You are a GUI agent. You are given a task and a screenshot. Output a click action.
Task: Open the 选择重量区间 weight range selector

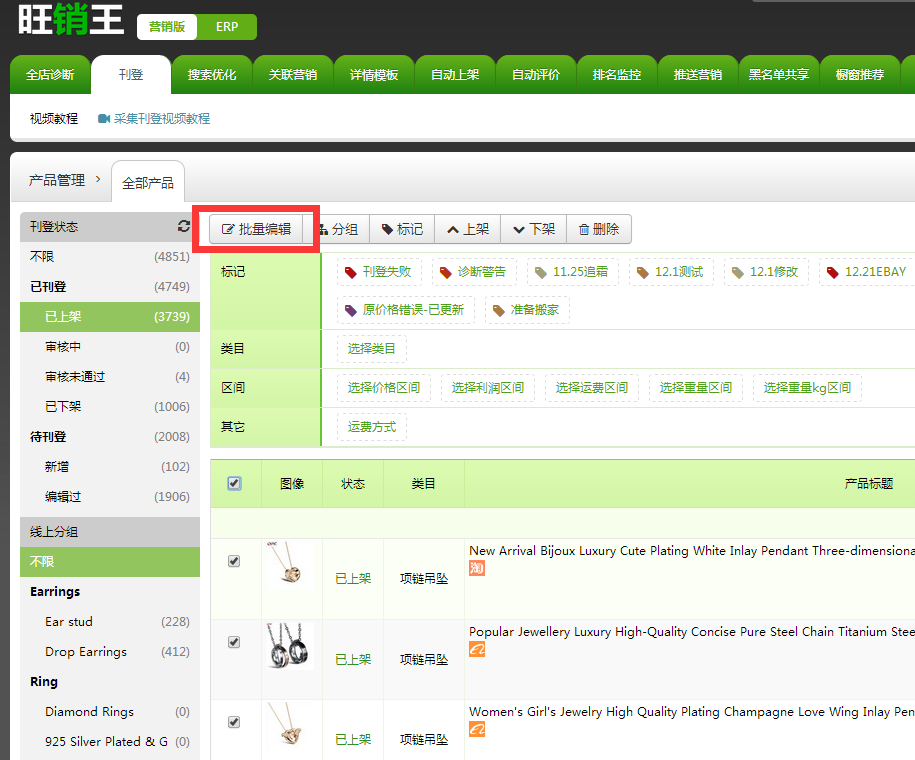click(x=696, y=388)
